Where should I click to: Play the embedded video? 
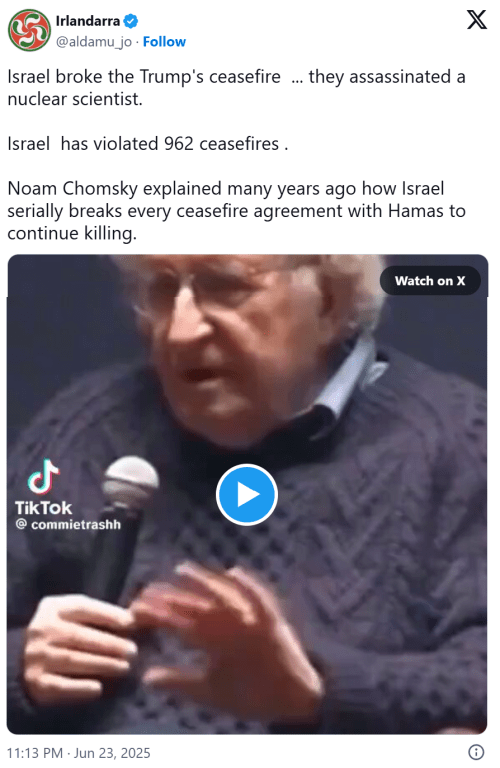tap(247, 495)
